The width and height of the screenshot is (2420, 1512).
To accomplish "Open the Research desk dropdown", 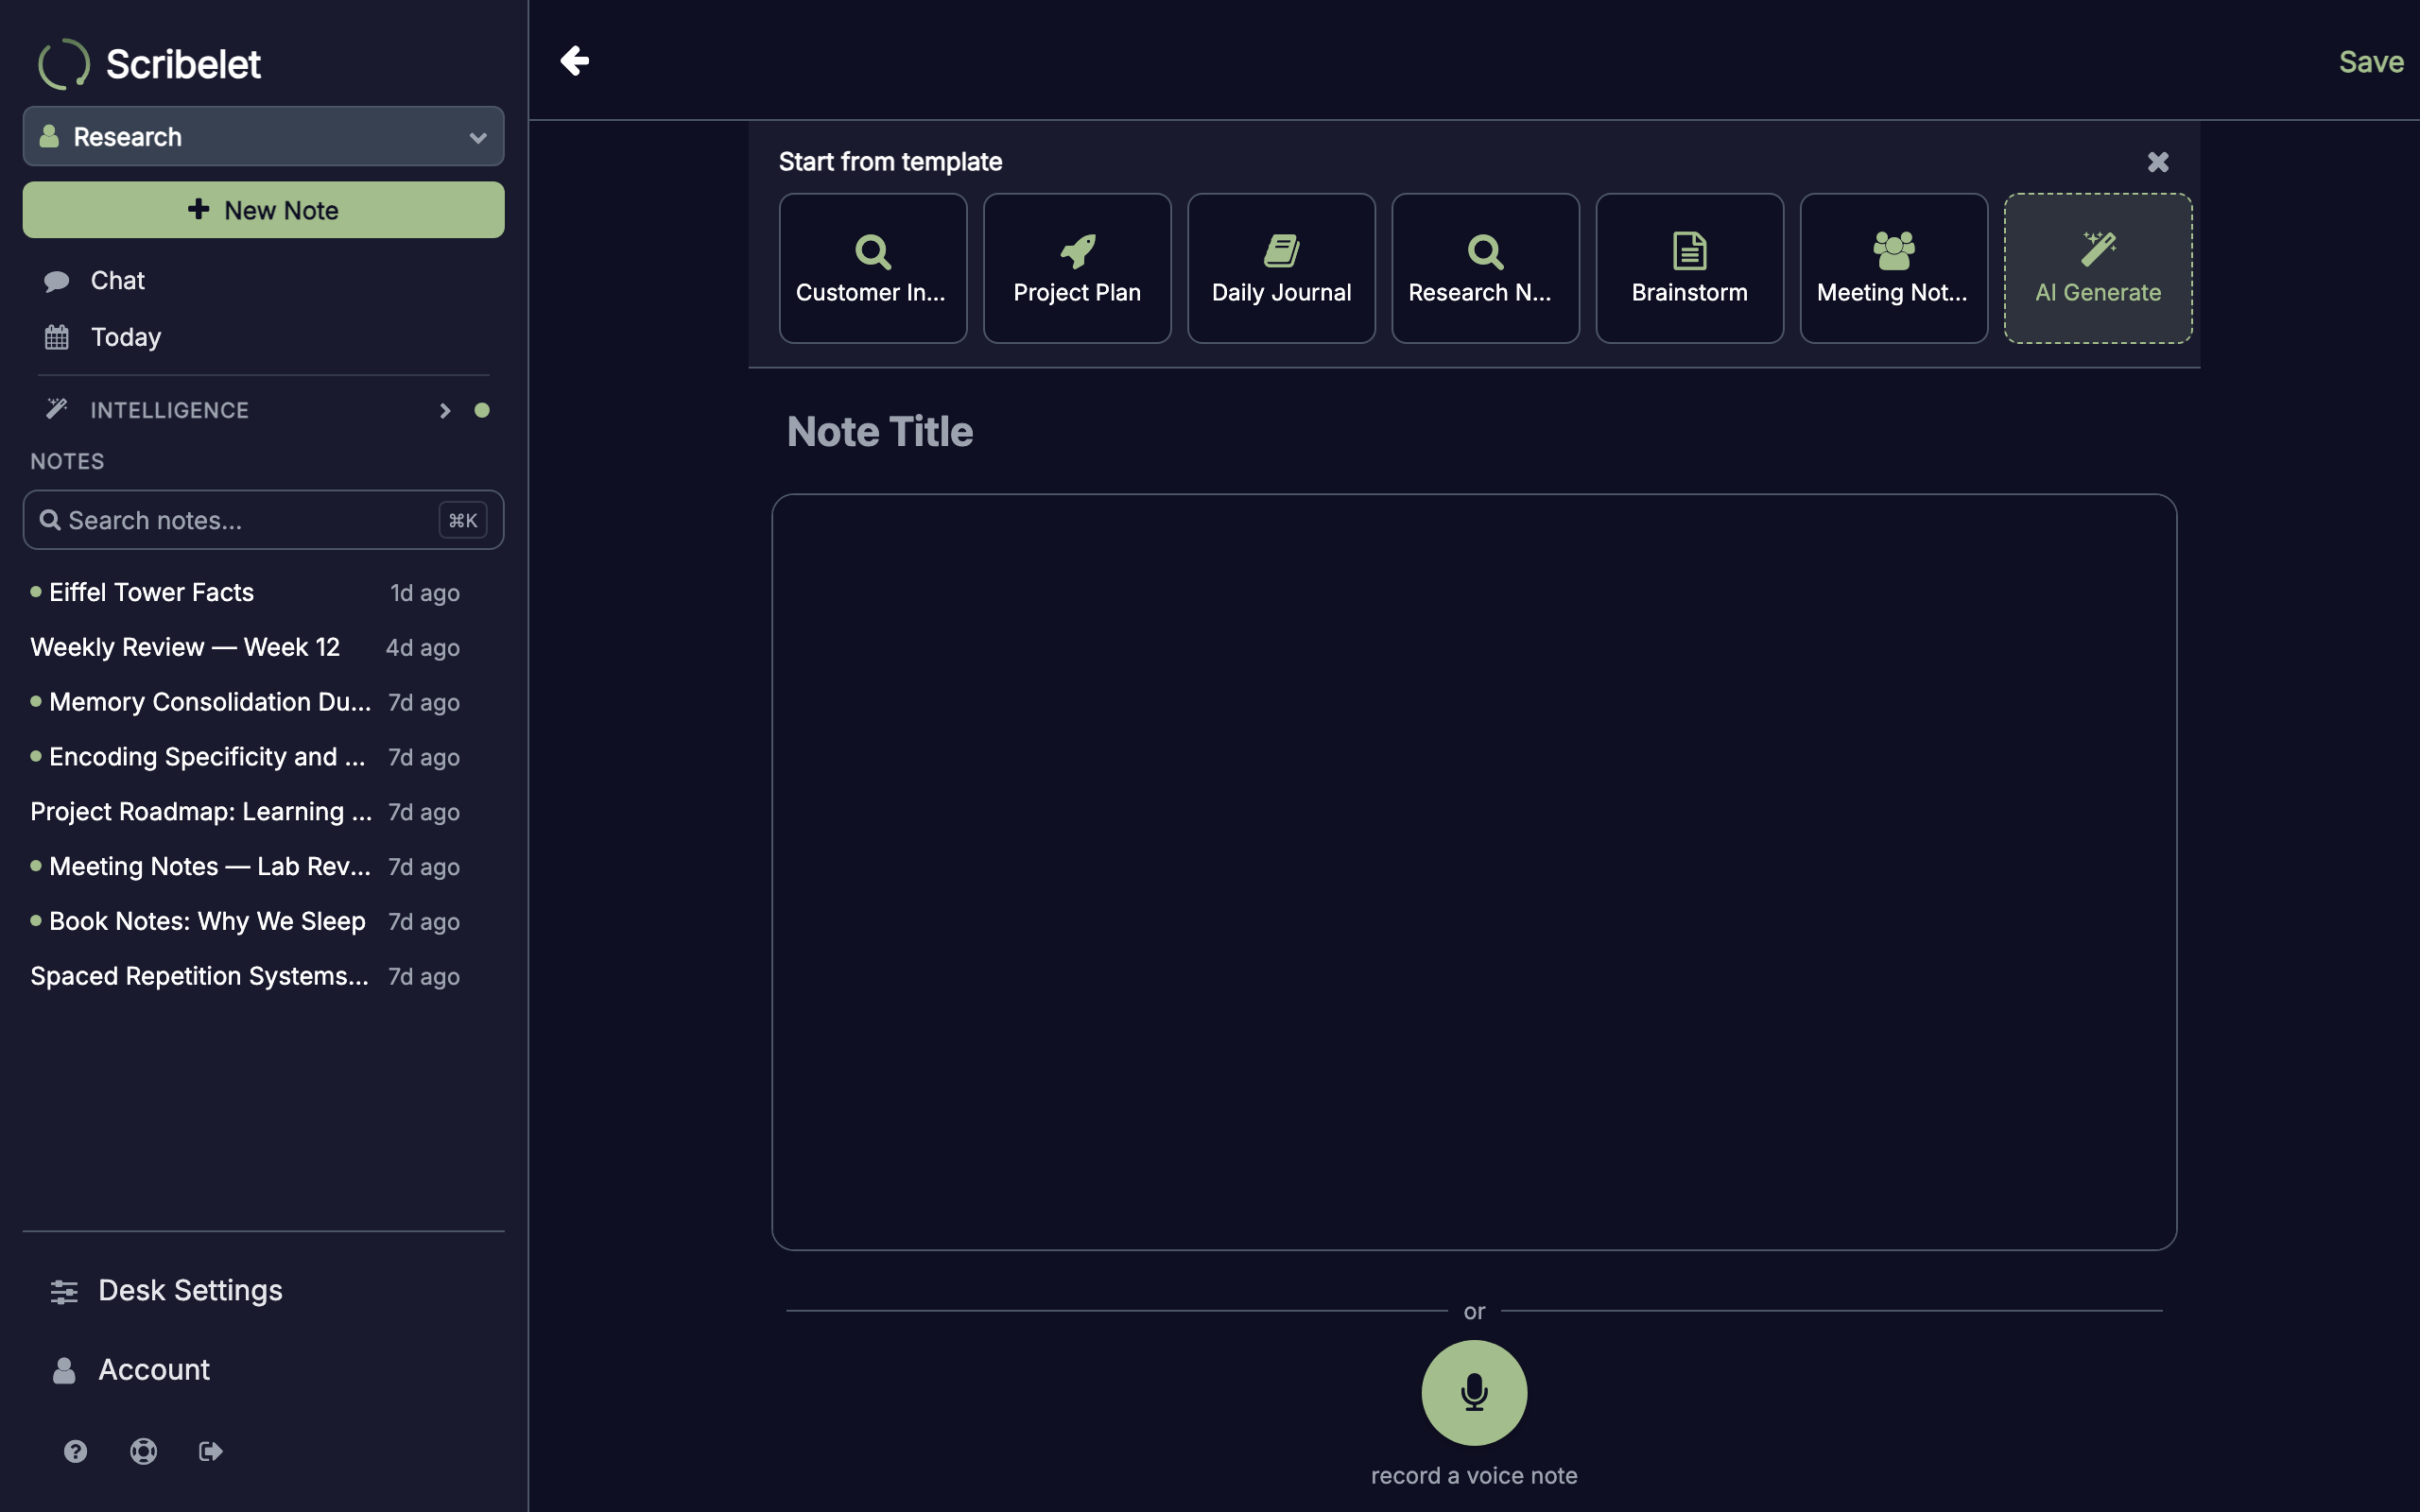I will pyautogui.click(x=263, y=136).
